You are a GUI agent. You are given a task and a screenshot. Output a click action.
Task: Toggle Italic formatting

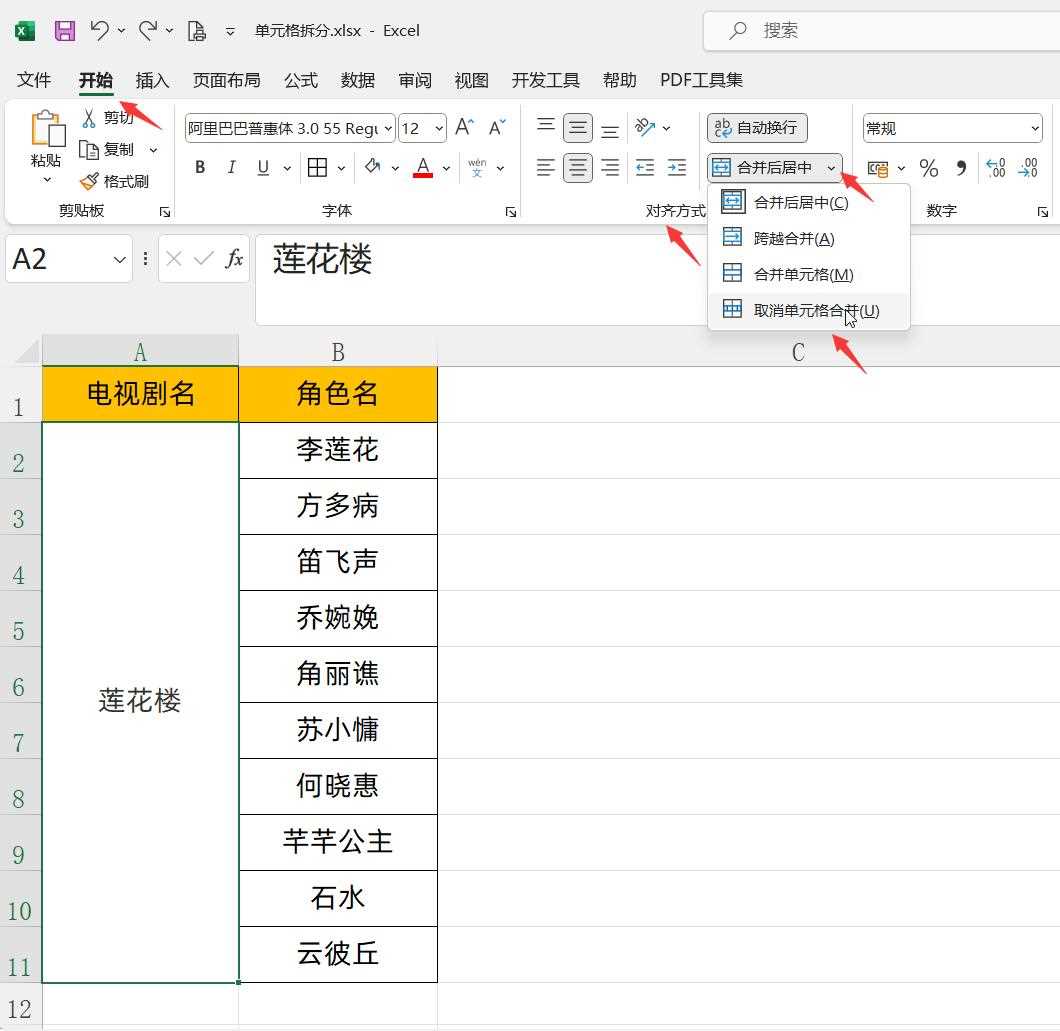[x=232, y=167]
